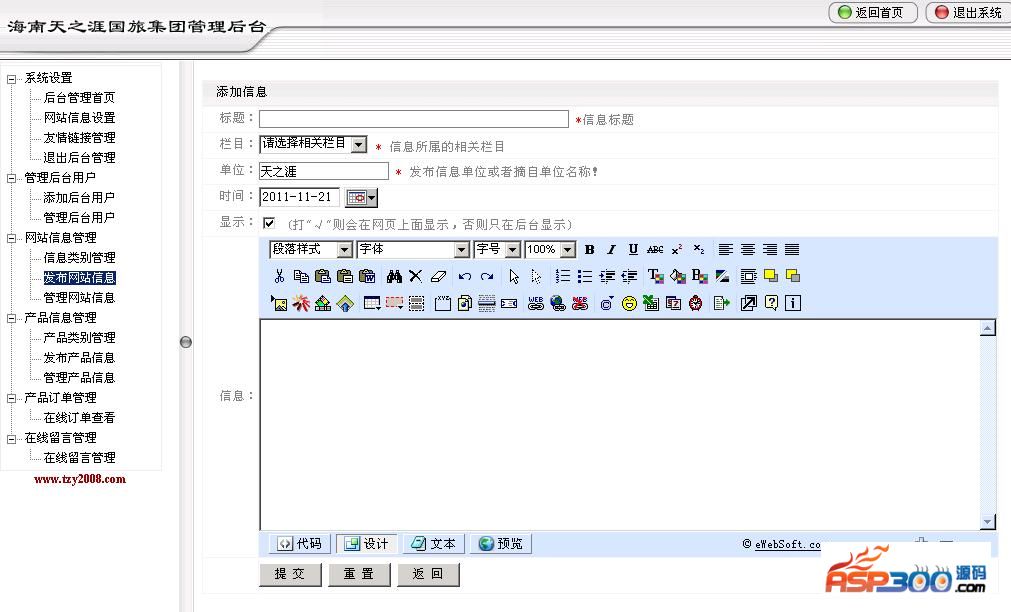Click 返回首页 at the top

pyautogui.click(x=873, y=12)
